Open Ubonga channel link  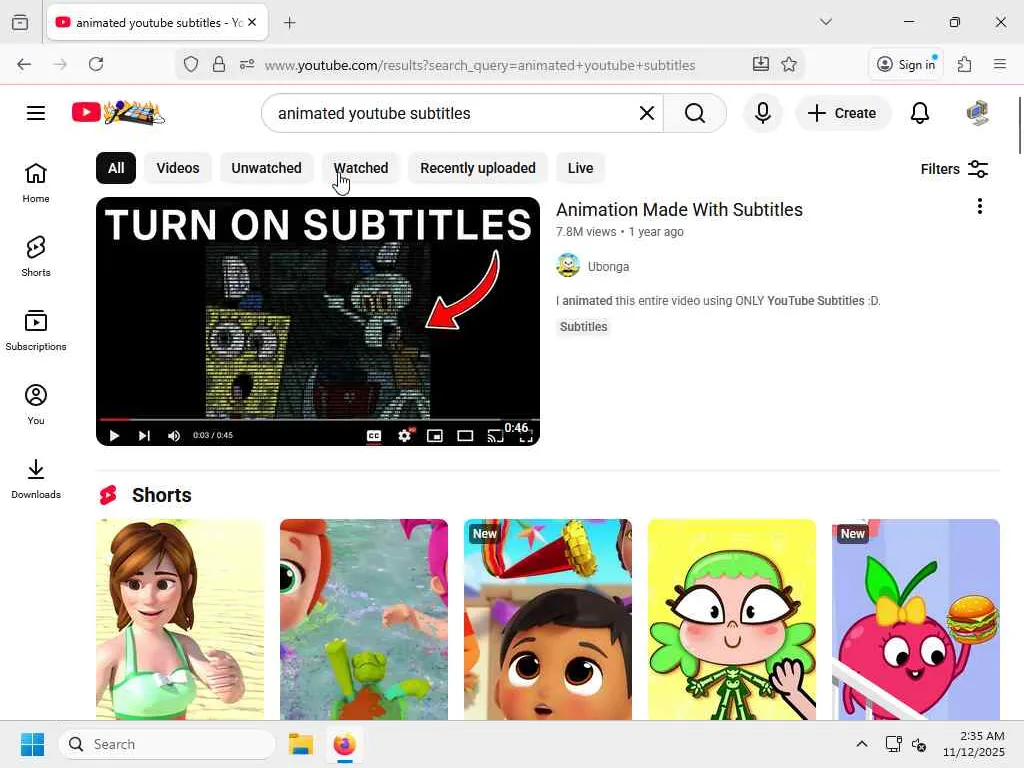point(608,266)
